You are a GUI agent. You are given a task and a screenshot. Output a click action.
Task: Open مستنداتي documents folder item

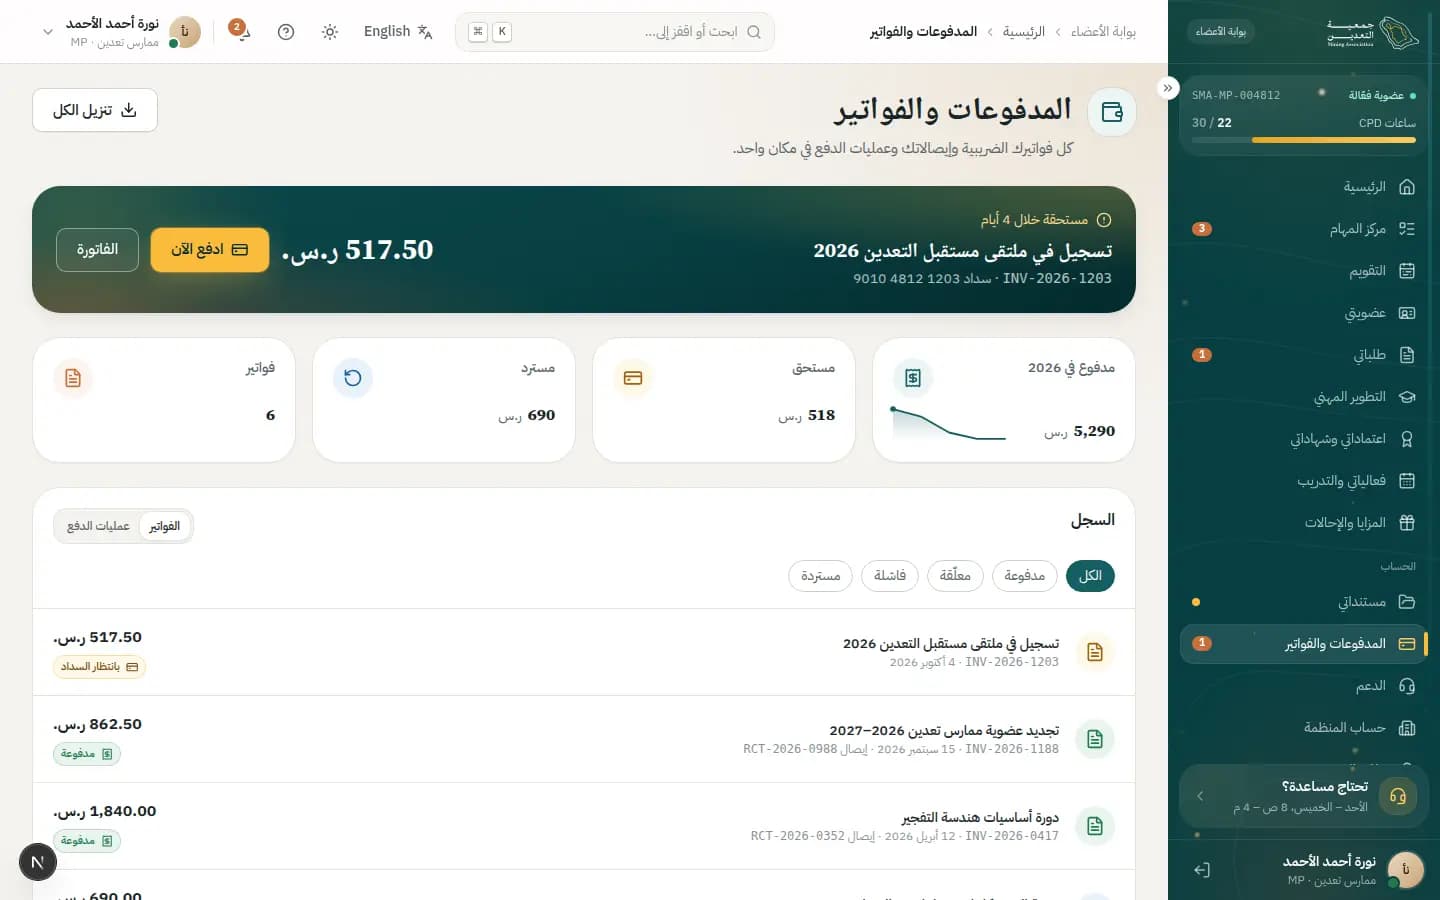point(1303,602)
